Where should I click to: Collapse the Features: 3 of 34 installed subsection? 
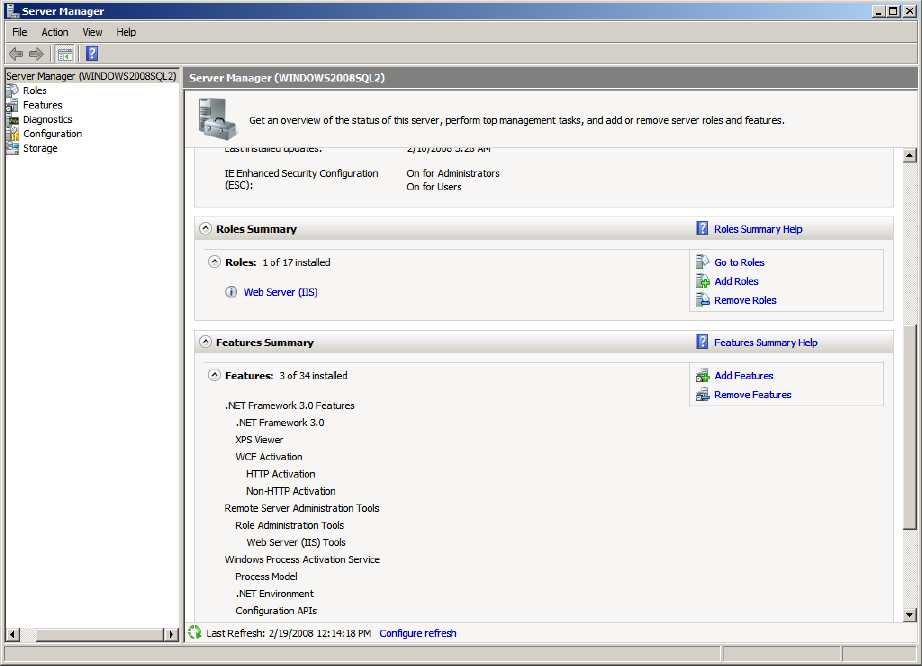coord(215,375)
